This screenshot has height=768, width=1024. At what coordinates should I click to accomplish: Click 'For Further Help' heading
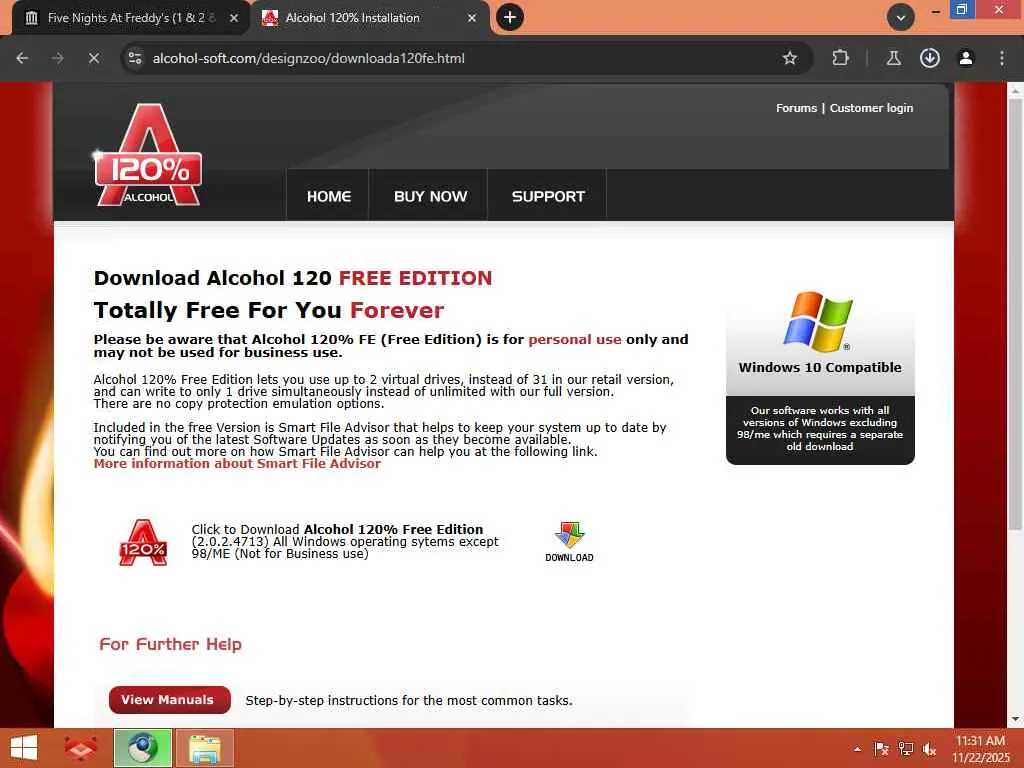point(170,644)
